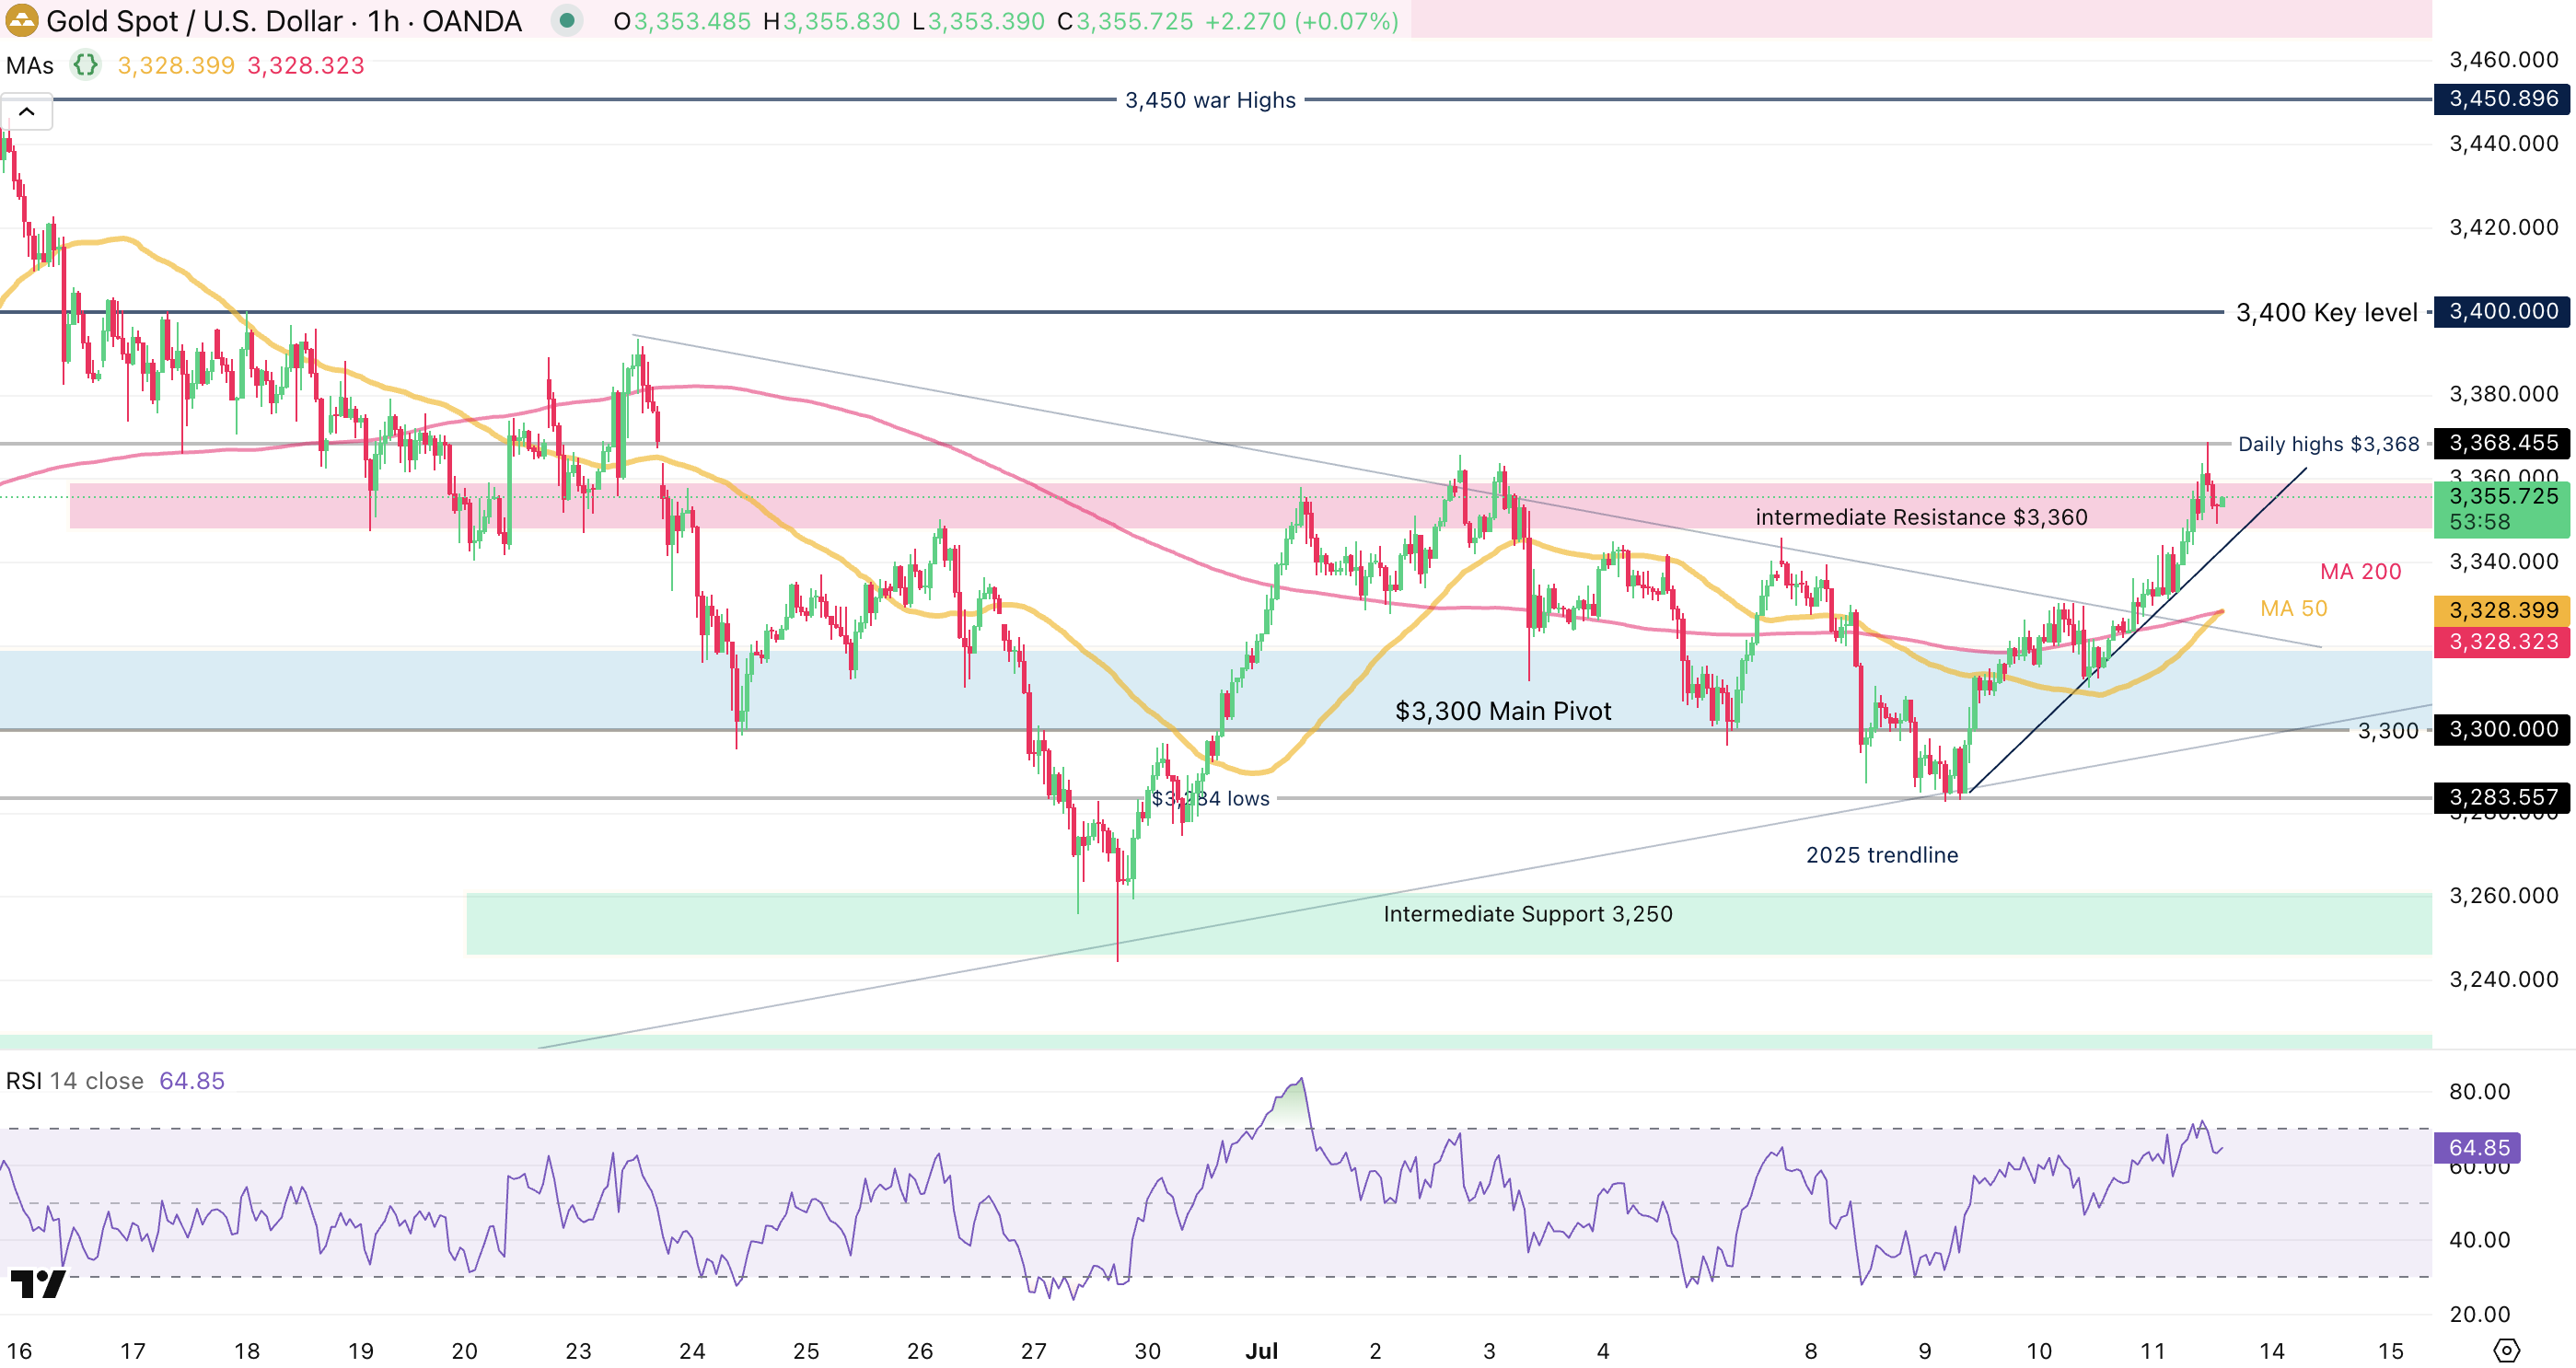This screenshot has height=1368, width=2576.
Task: Click '2025 trendline' annotation
Action: tap(1882, 855)
